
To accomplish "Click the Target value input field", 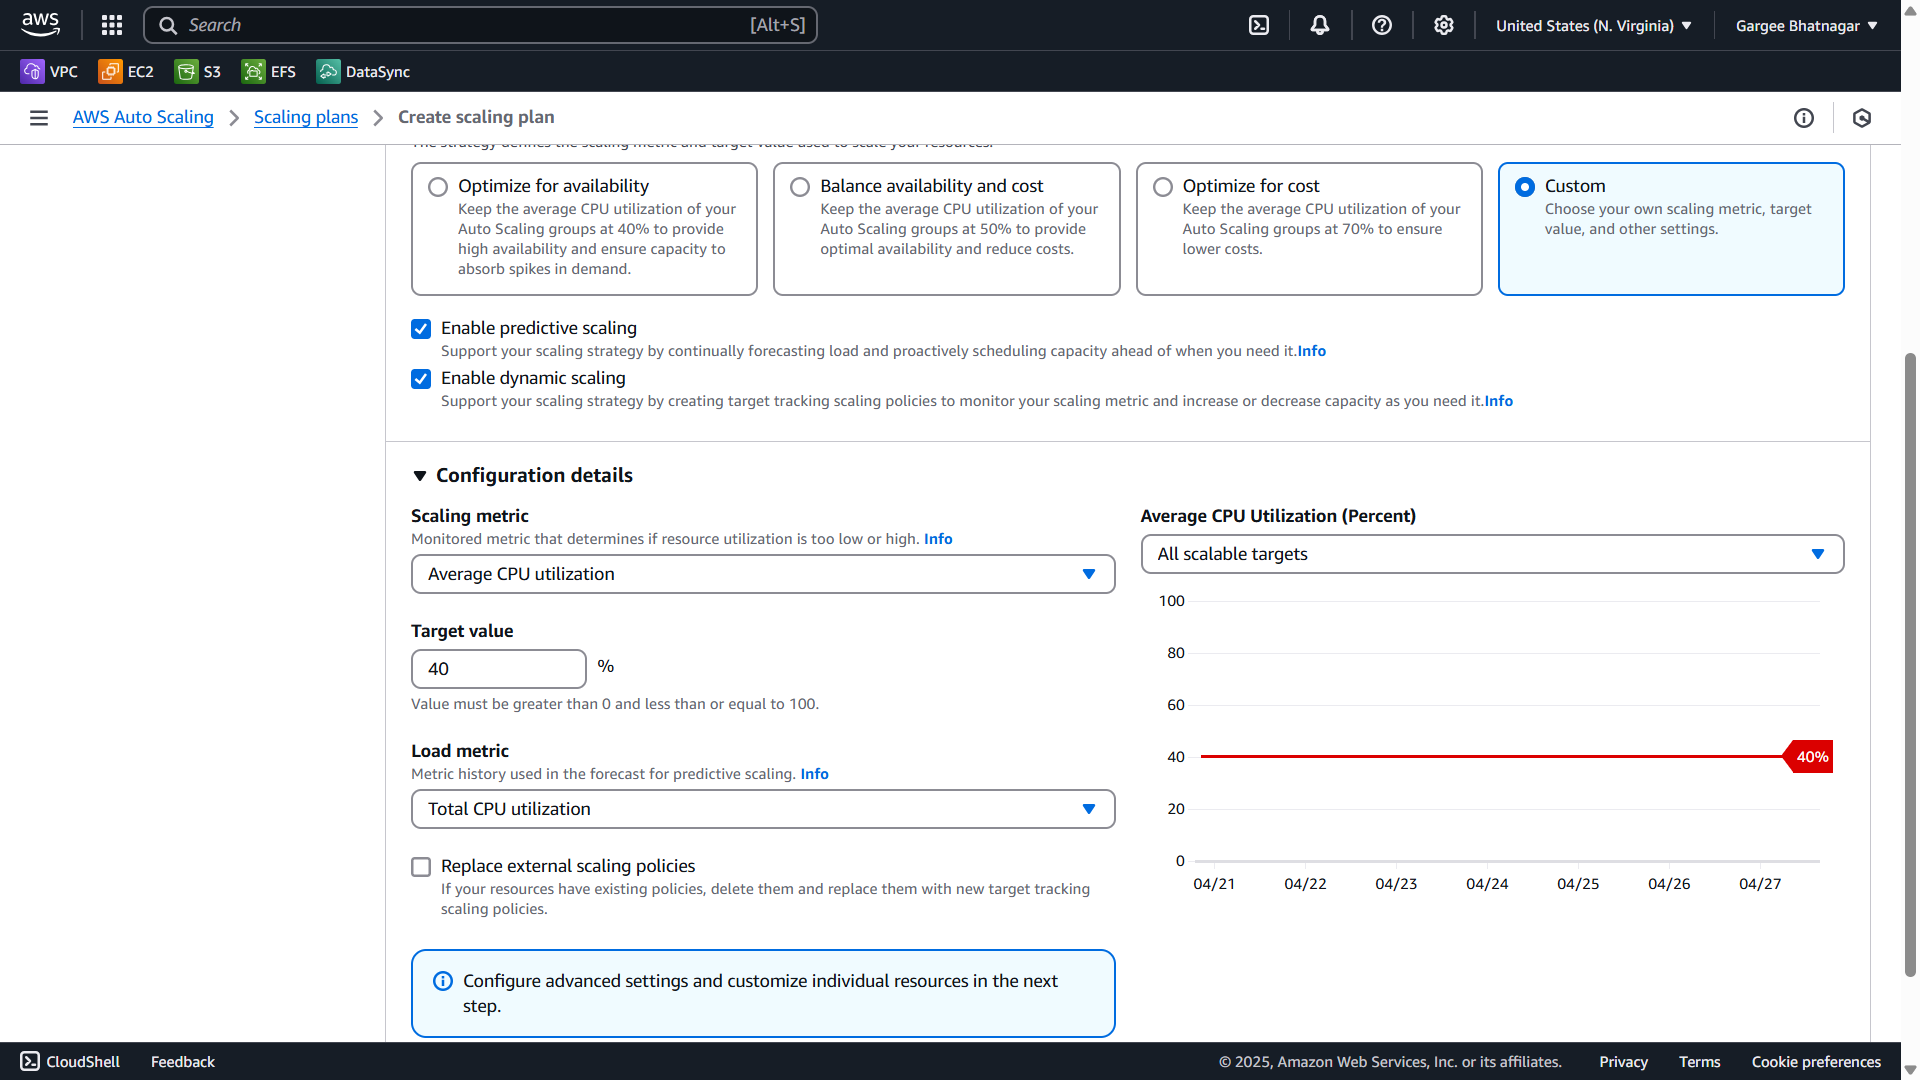I will (x=499, y=669).
